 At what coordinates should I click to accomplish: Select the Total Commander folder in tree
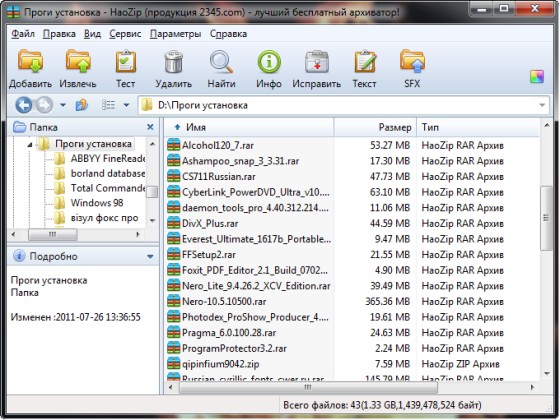[100, 188]
